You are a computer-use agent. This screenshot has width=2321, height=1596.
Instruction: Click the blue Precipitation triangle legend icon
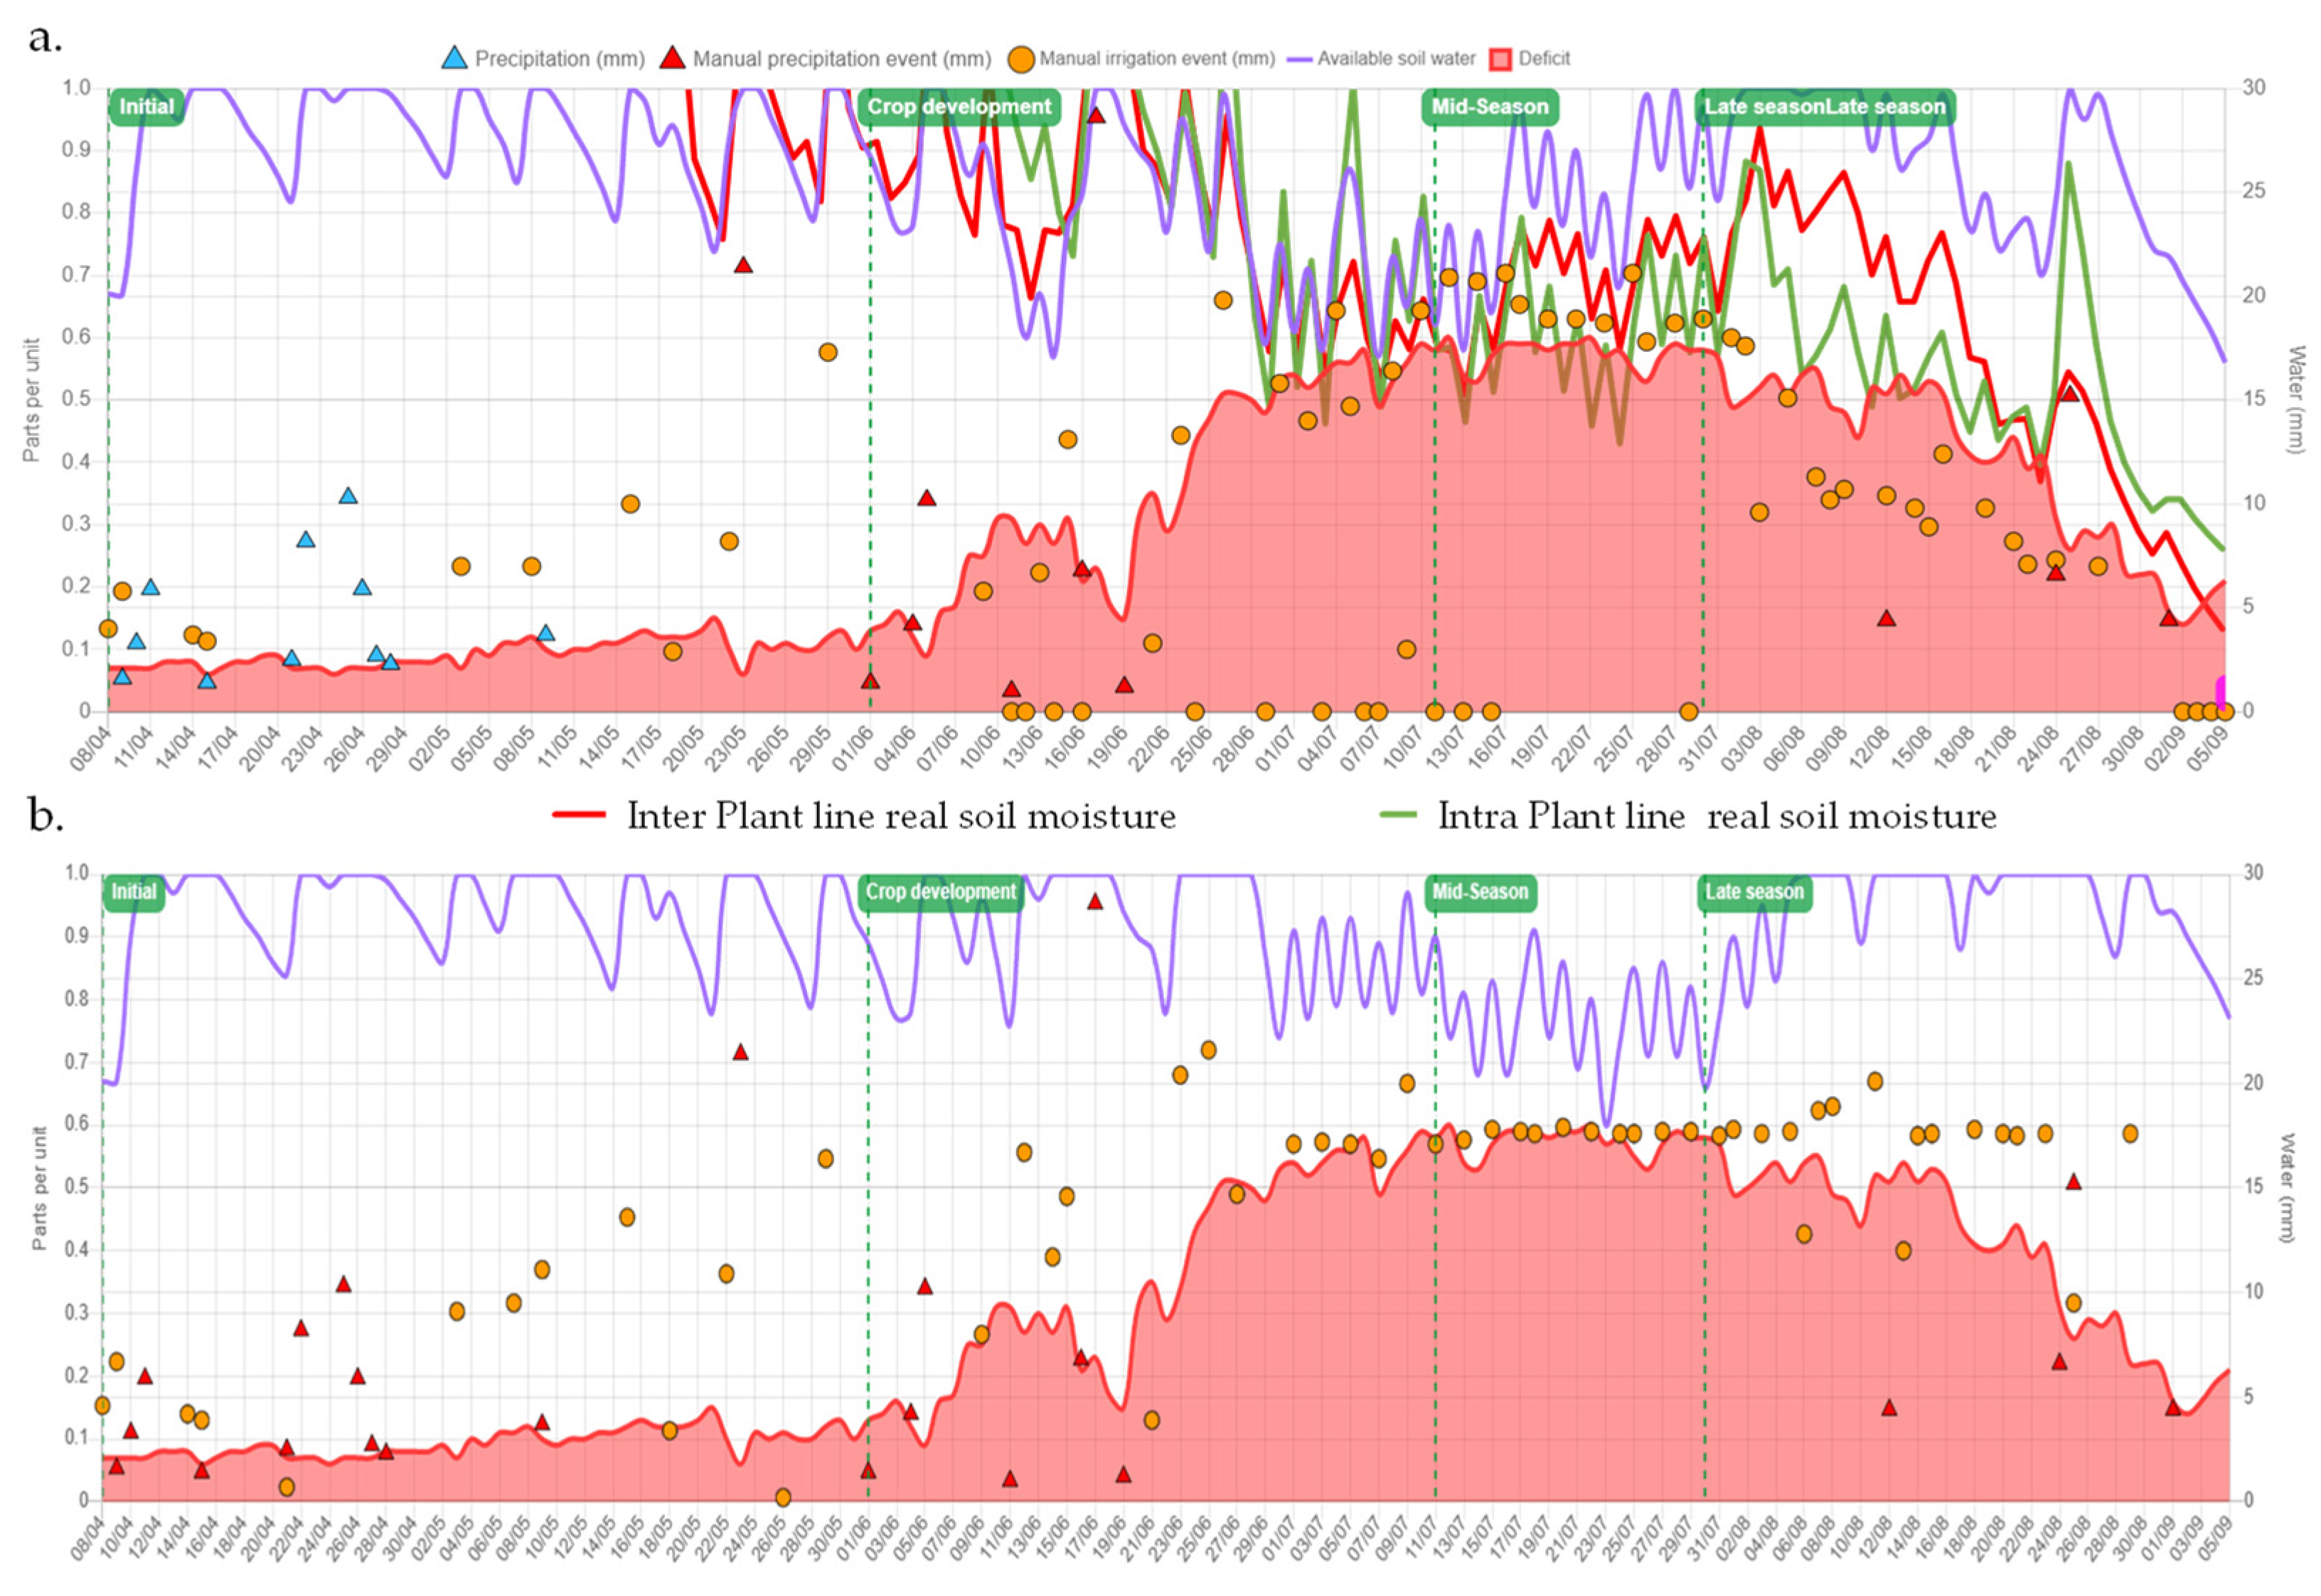click(x=454, y=58)
